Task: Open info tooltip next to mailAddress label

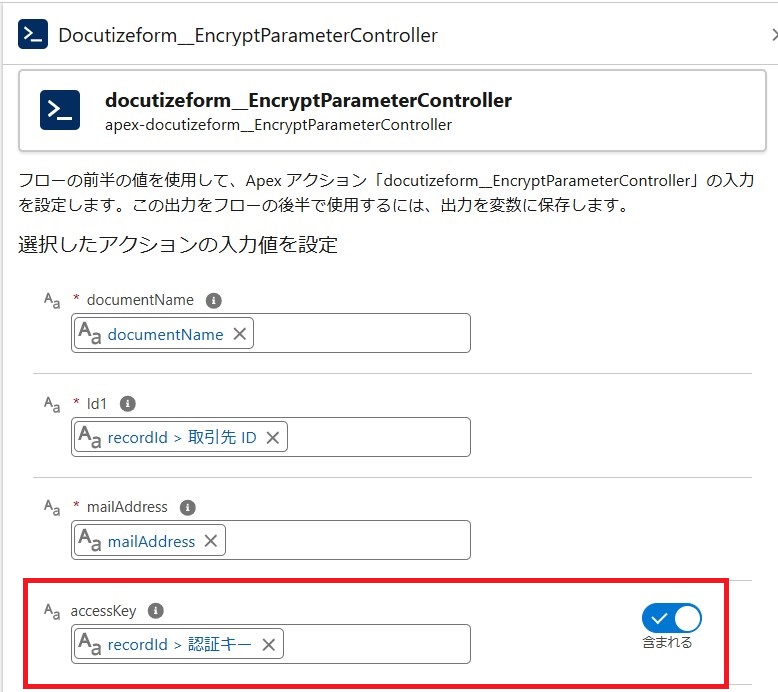Action: (188, 507)
